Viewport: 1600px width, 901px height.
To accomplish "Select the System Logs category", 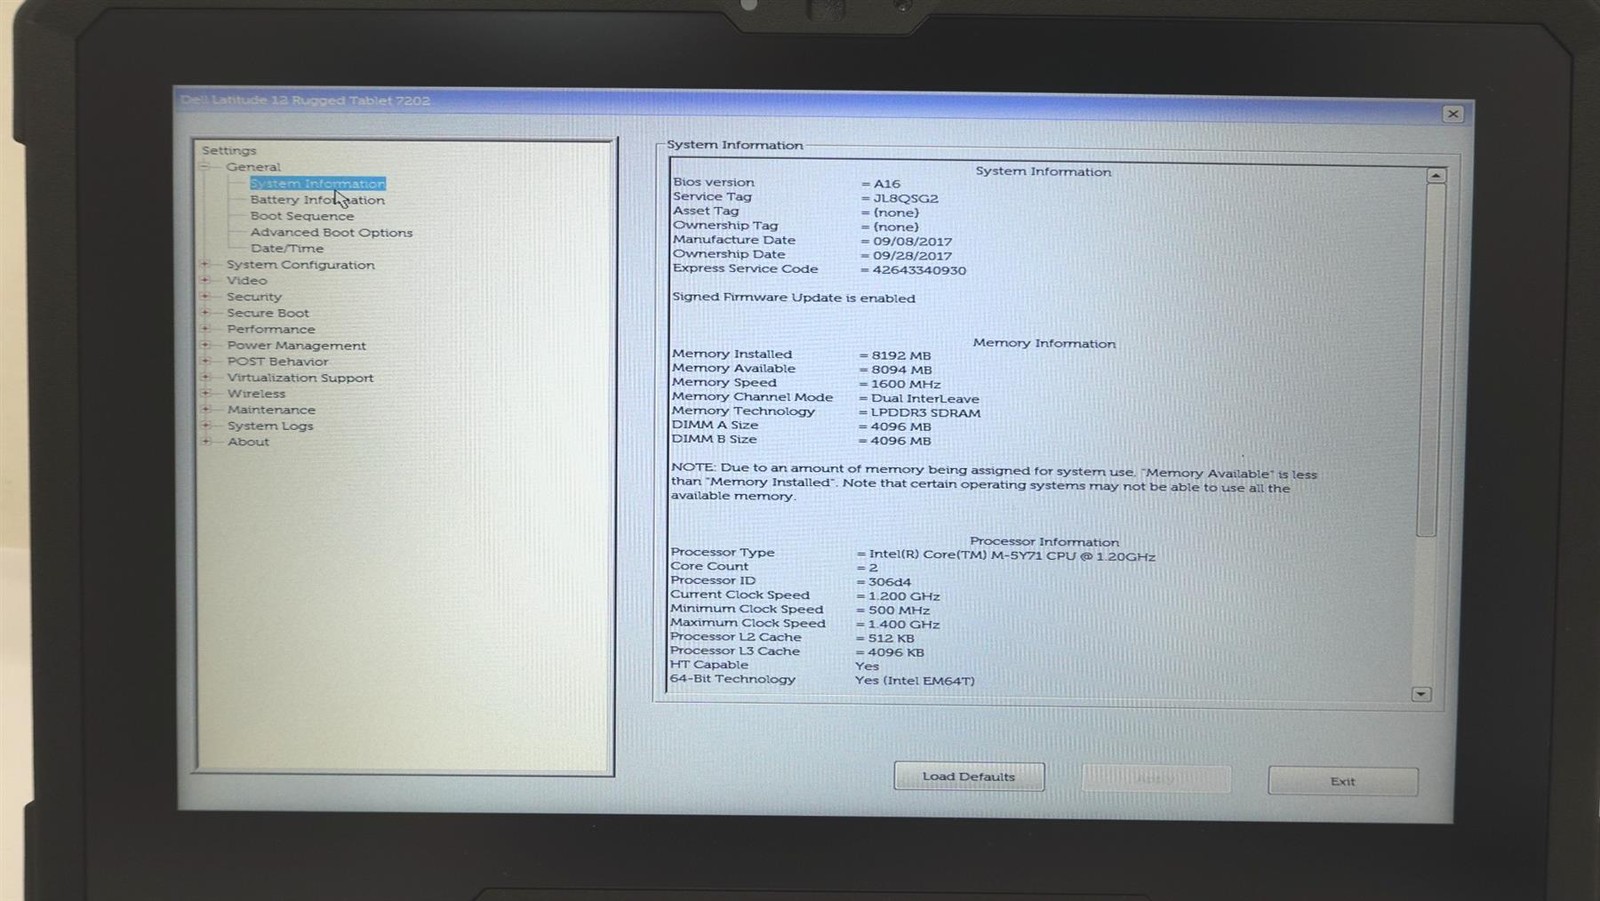I will point(270,426).
